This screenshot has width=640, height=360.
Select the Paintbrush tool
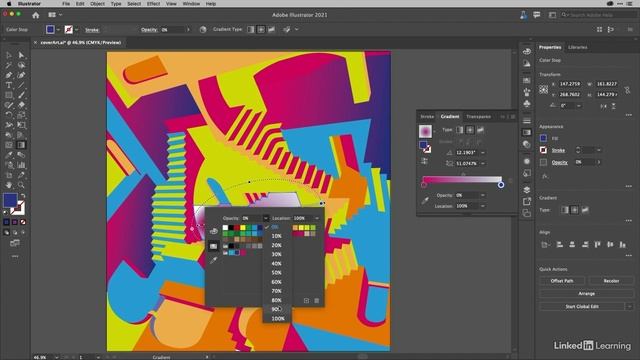coord(21,95)
